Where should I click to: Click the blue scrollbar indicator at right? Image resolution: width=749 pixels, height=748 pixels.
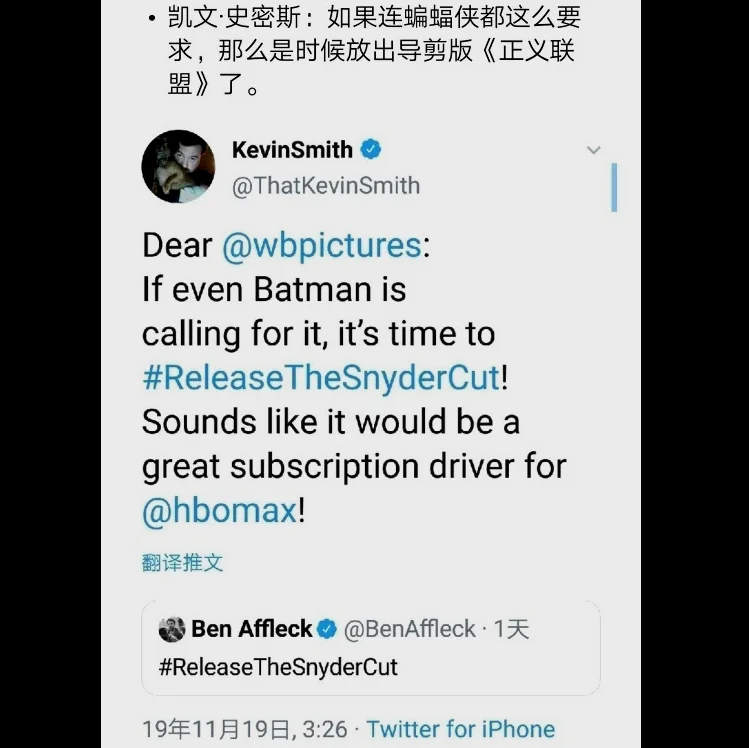click(x=614, y=187)
